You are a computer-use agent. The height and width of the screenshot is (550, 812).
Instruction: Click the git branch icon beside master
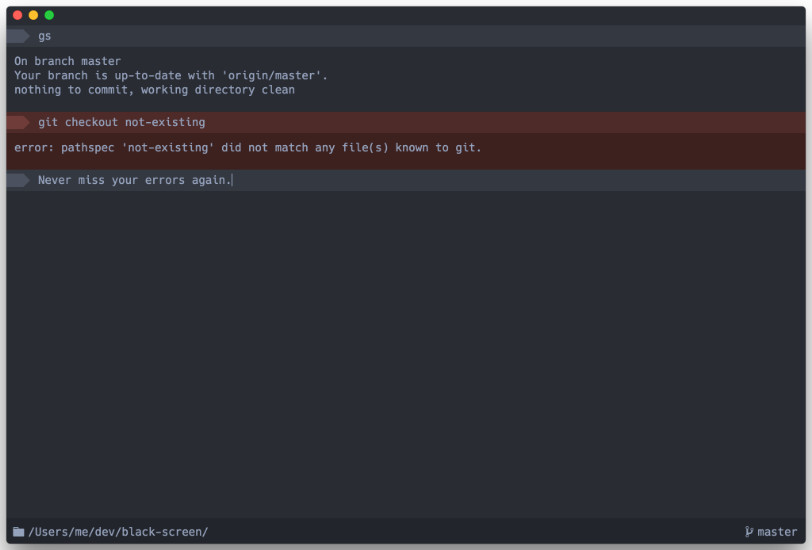click(749, 531)
